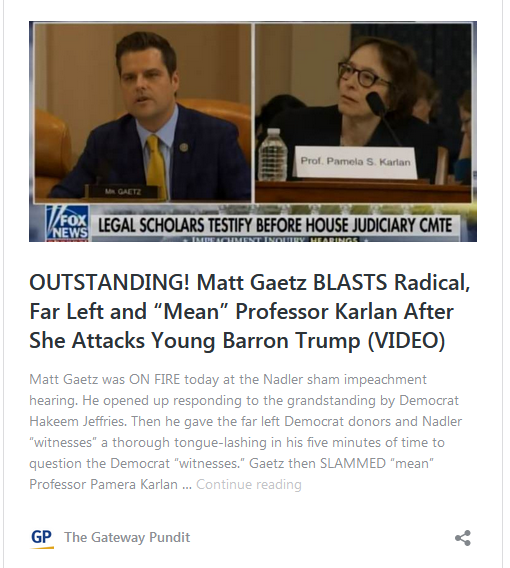Viewport: 510px width, 568px height.
Task: Click the share icon on the card
Action: (x=463, y=538)
